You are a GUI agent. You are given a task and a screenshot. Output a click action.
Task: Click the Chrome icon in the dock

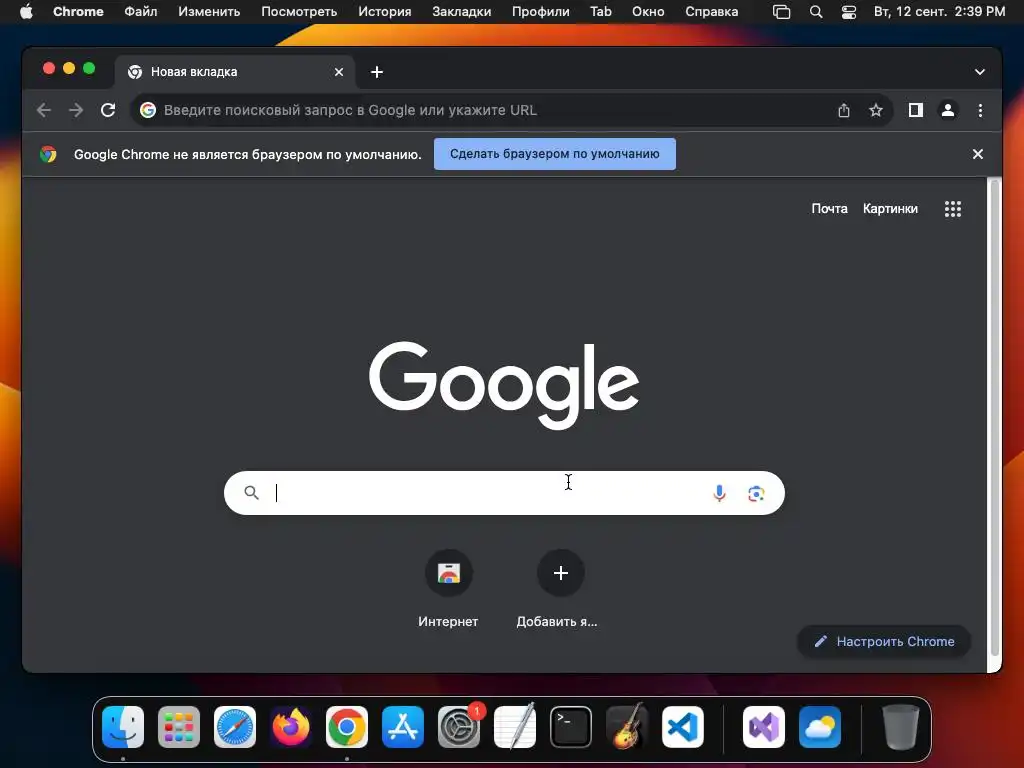pos(347,727)
